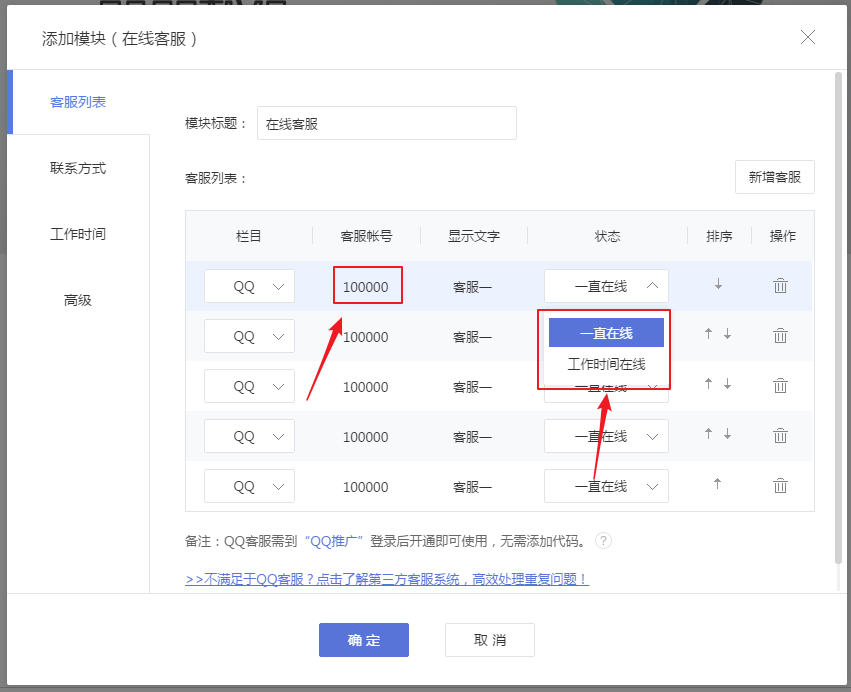Open the 联系方式 tab

coord(78,168)
